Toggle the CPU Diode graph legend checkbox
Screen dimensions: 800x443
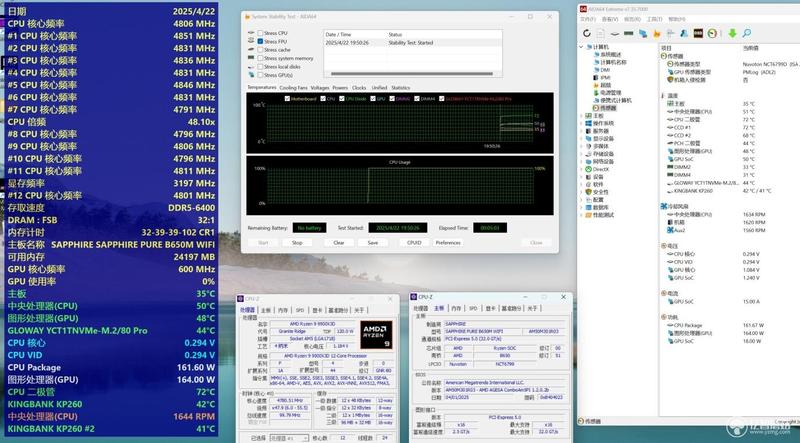pyautogui.click(x=341, y=99)
